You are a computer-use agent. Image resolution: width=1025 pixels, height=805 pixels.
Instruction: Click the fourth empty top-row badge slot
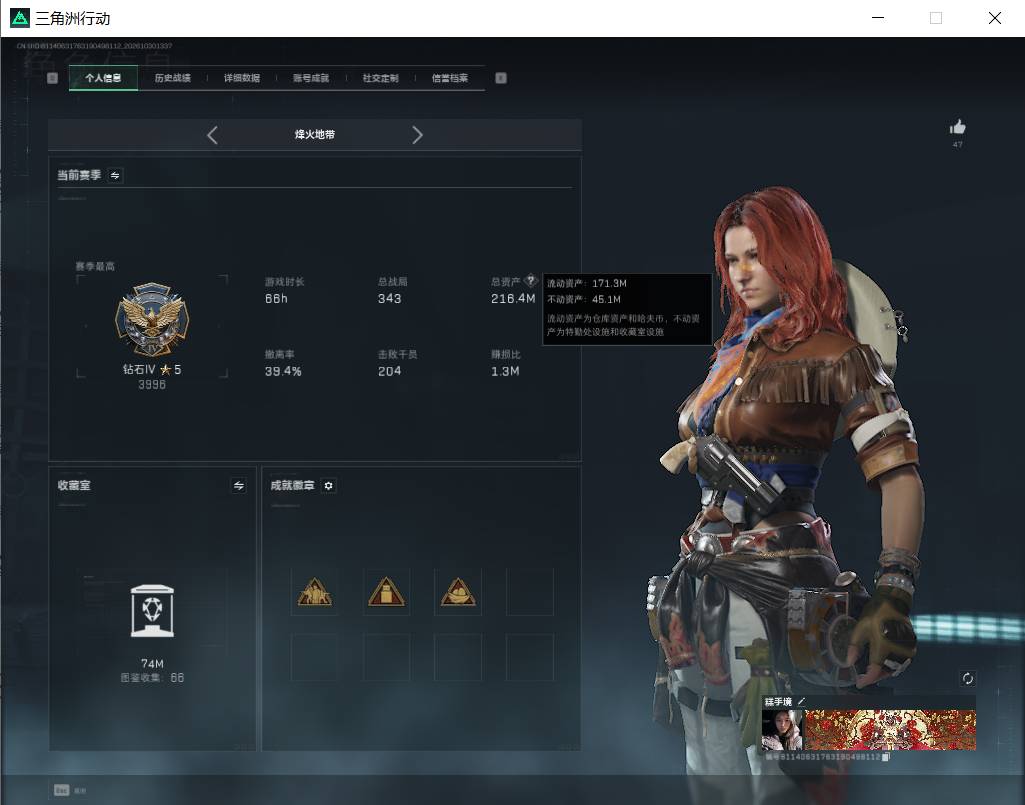pos(529,592)
